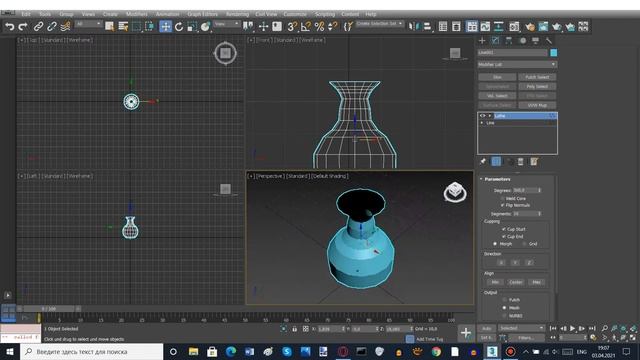Activate the Select and Scale tool
Viewport: 640px width, 360px height.
pos(192,27)
